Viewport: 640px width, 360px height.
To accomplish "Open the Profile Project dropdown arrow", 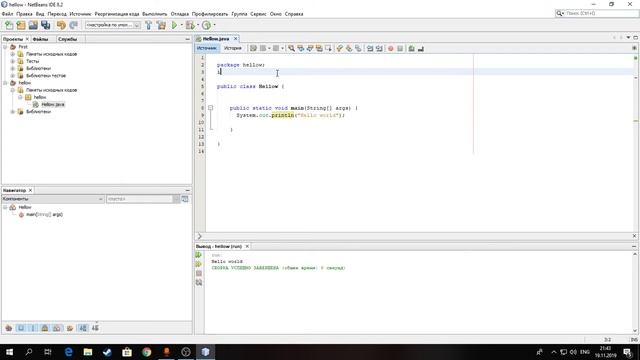I will [214, 25].
